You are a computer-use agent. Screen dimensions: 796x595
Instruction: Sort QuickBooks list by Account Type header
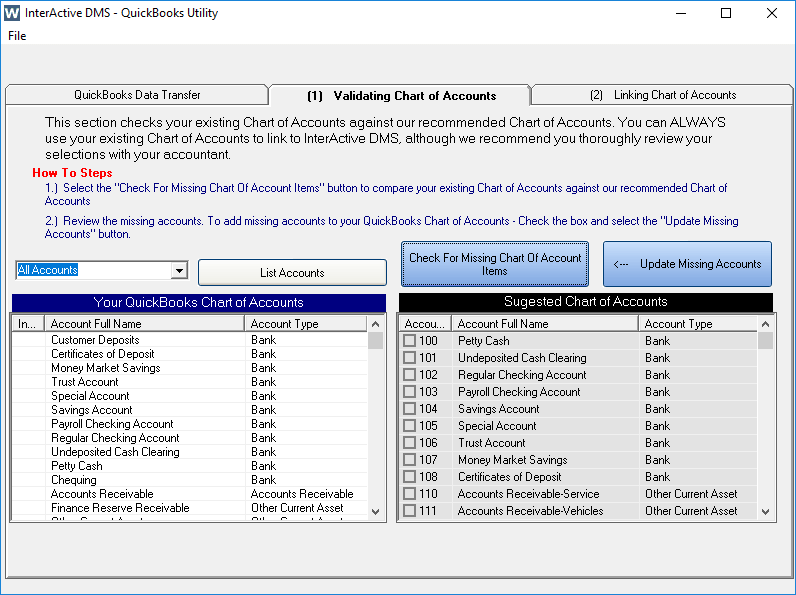(306, 324)
